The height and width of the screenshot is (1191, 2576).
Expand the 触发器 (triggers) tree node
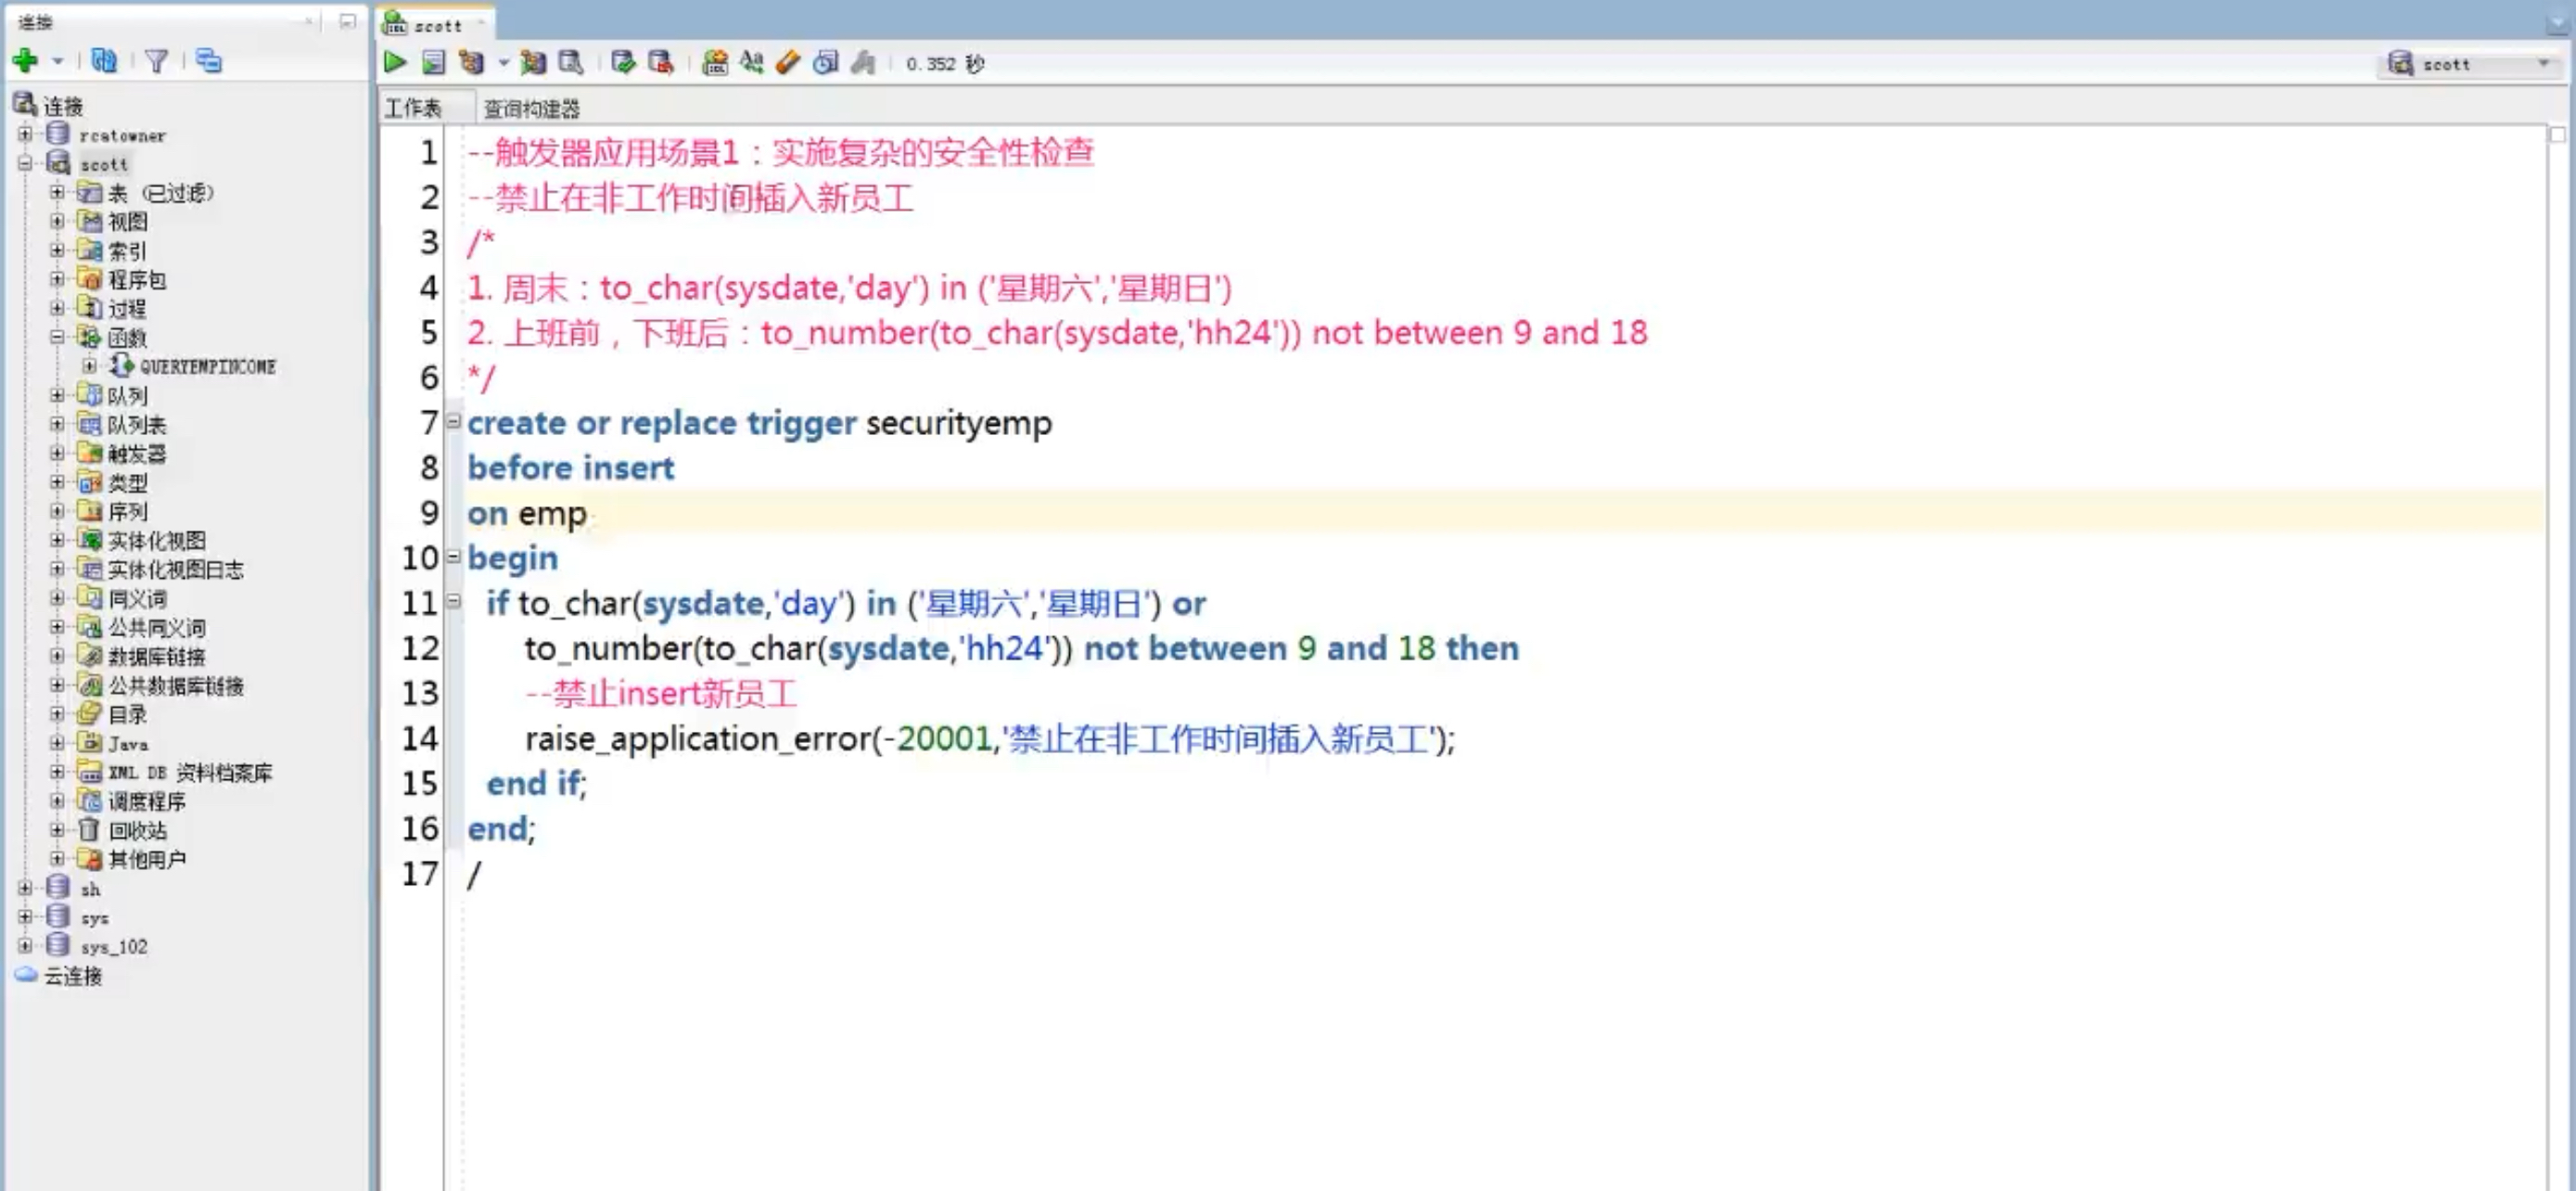[x=57, y=453]
